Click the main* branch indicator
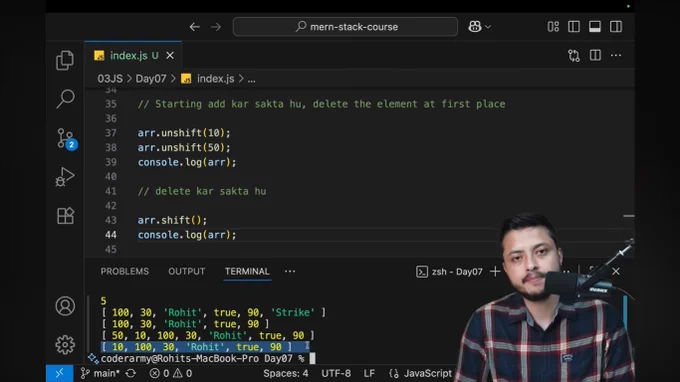 click(101, 373)
